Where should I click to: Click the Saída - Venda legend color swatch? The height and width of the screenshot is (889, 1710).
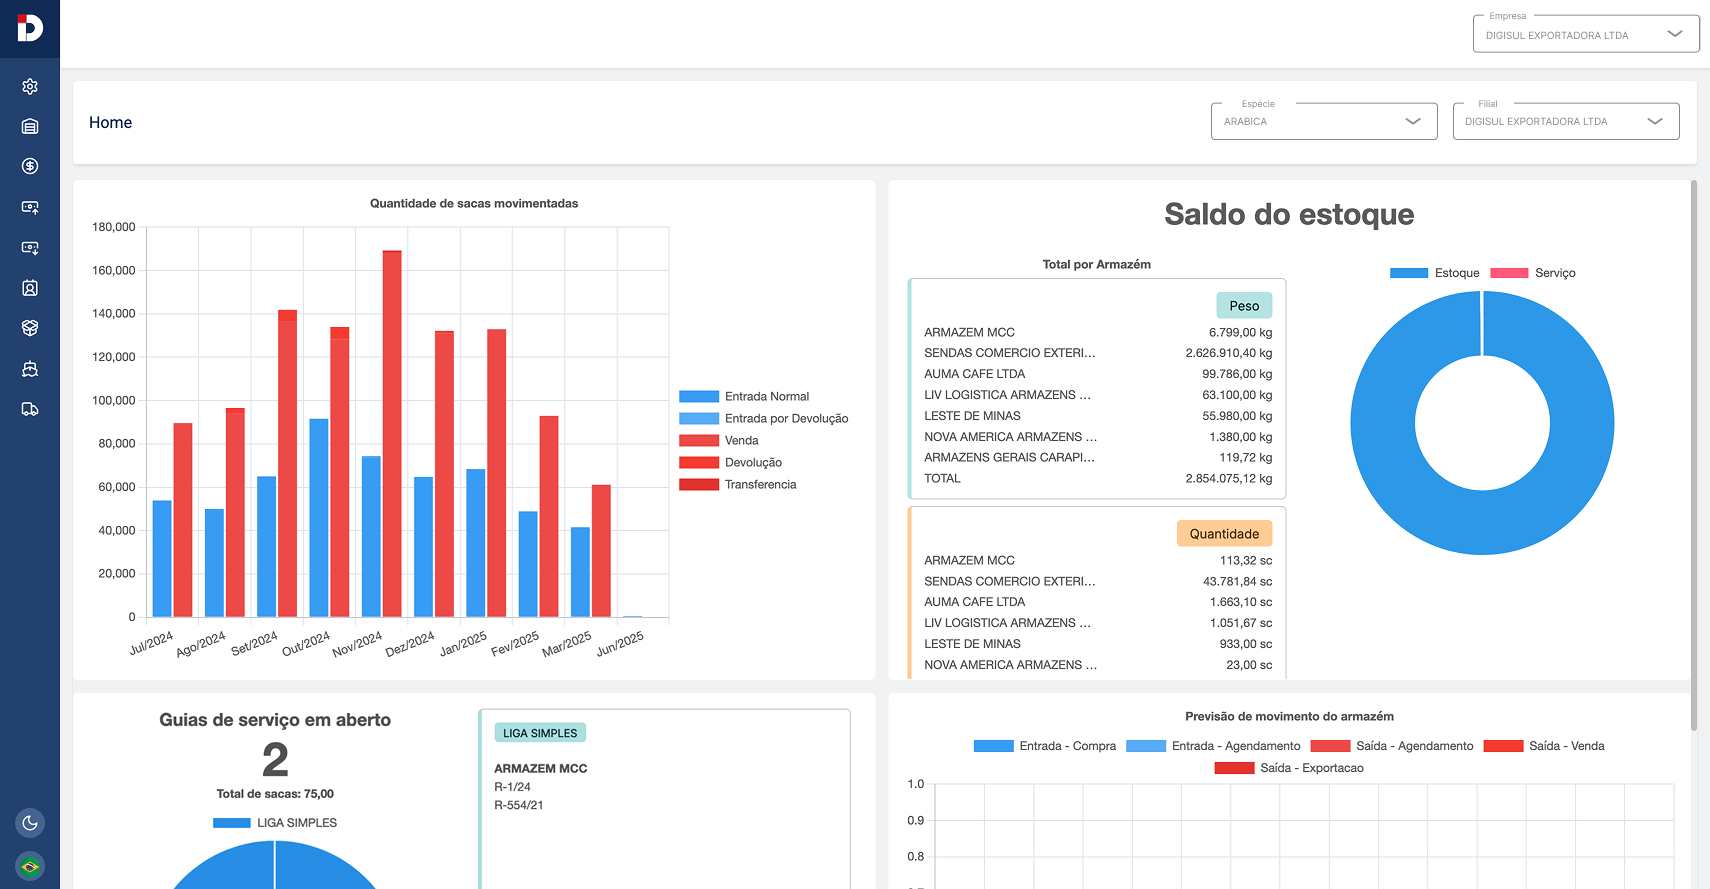point(1503,746)
